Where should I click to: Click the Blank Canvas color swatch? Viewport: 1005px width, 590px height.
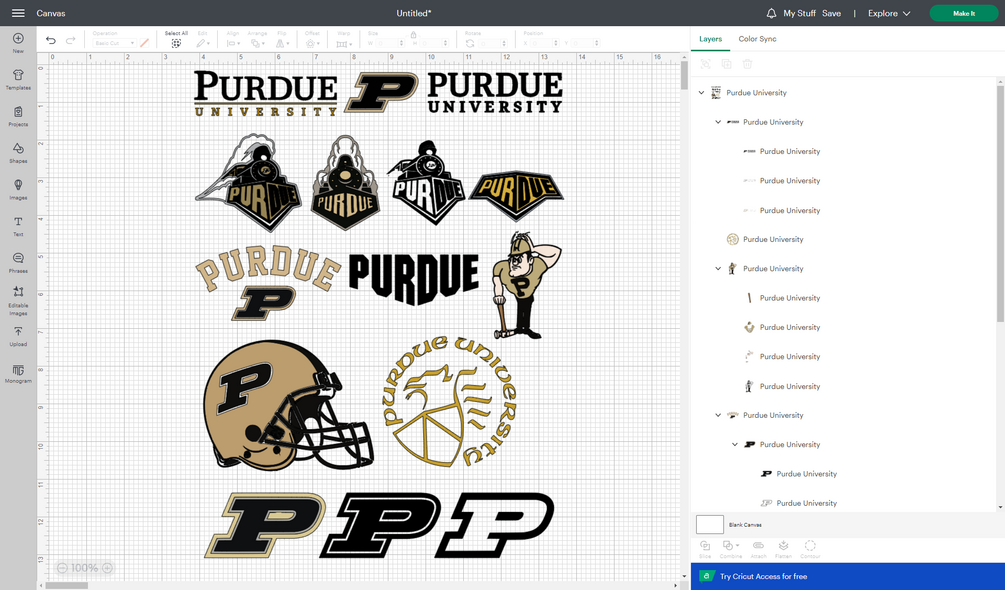tap(710, 525)
